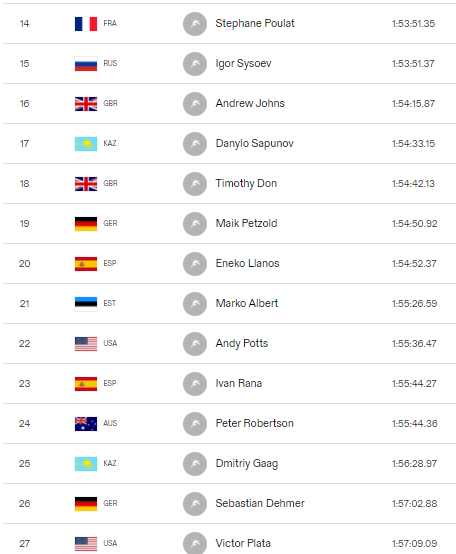The height and width of the screenshot is (554, 456).
Task: Open Timothy Don athlete name link
Action: click(x=246, y=183)
